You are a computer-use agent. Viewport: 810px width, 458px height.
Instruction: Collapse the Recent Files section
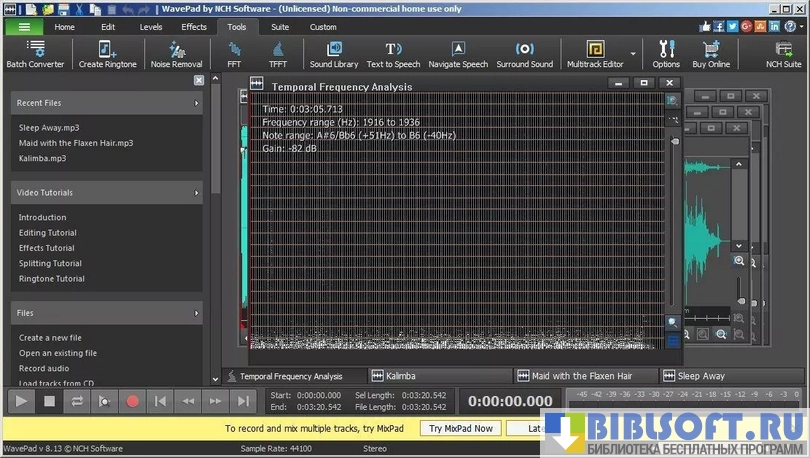click(196, 103)
